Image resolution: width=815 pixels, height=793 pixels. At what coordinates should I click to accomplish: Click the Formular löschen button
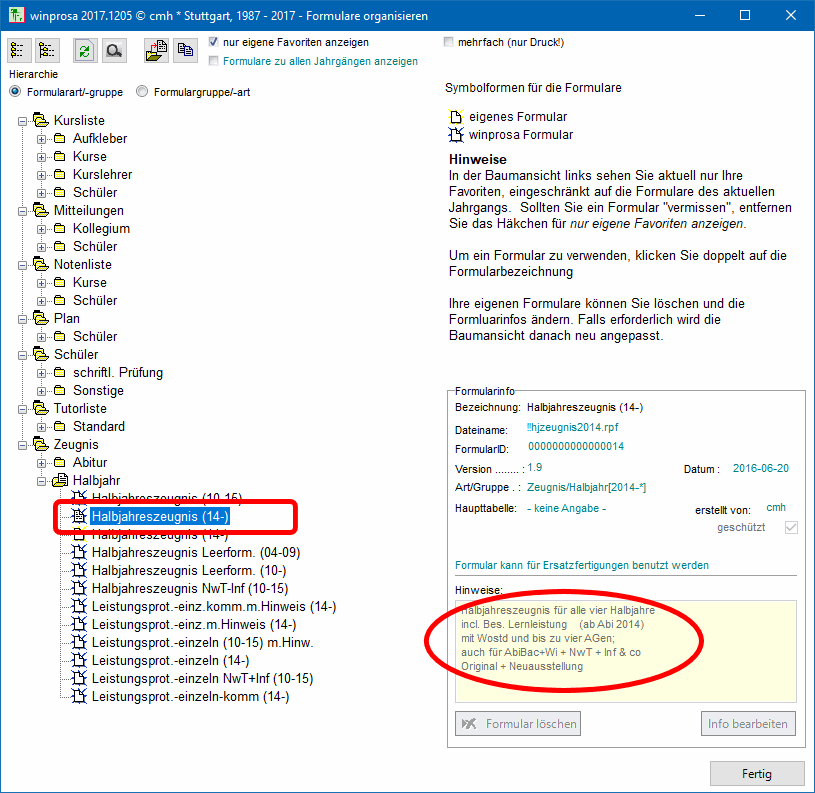518,723
